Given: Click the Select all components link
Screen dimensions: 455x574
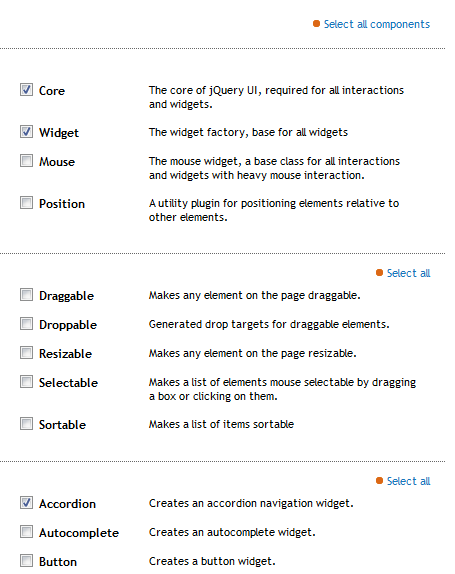Looking at the screenshot, I should point(377,24).
